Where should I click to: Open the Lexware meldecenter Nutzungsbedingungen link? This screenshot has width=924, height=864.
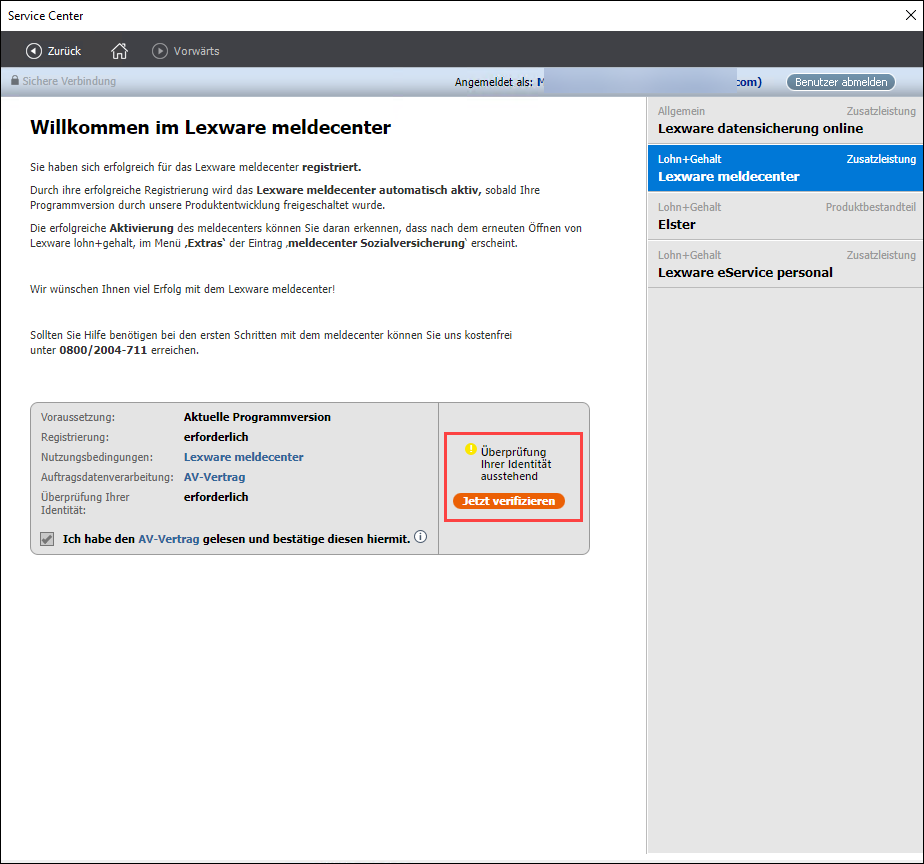coord(243,457)
